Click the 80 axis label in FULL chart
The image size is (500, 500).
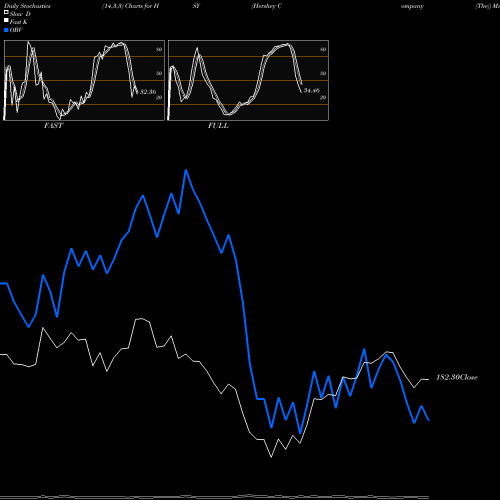pyautogui.click(x=323, y=49)
